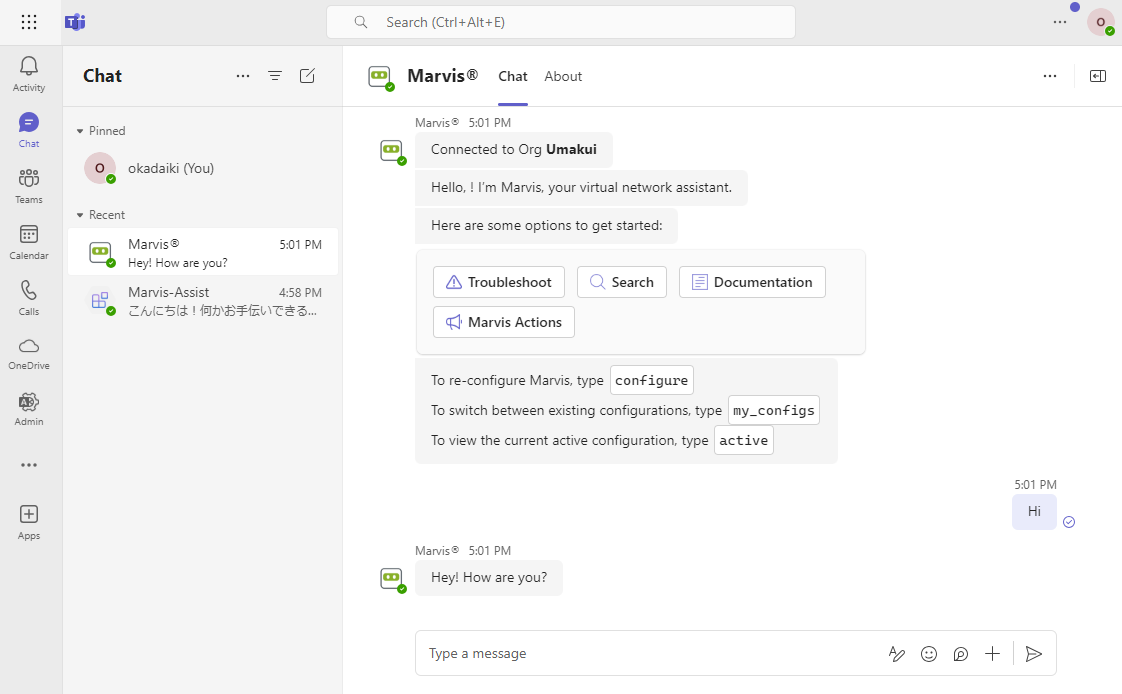Collapse the Recent chats section

(81, 215)
